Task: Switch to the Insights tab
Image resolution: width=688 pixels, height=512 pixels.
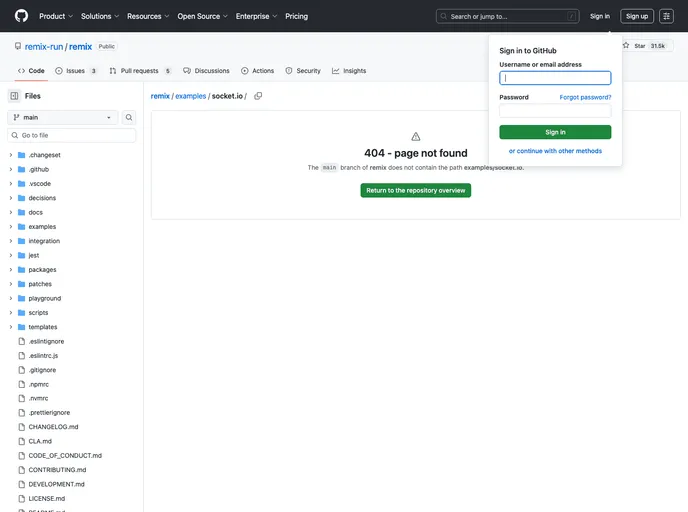Action: [349, 71]
